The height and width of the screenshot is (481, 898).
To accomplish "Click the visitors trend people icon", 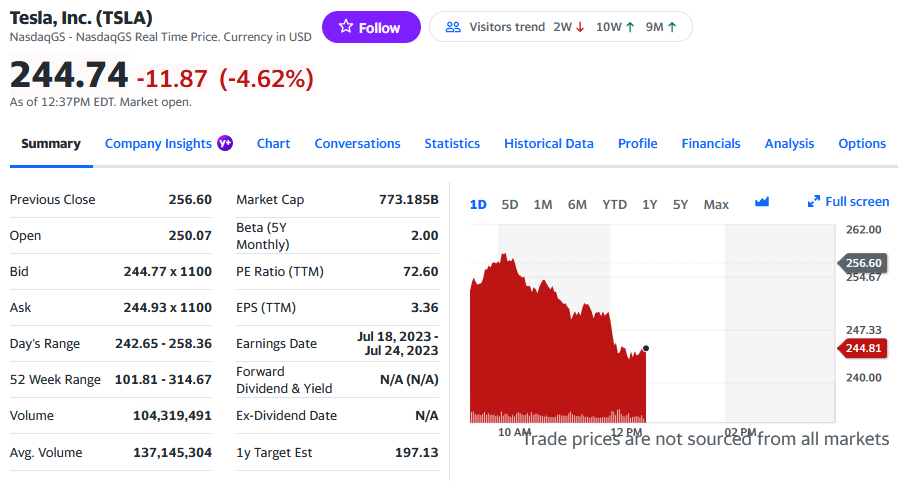I will click(453, 27).
